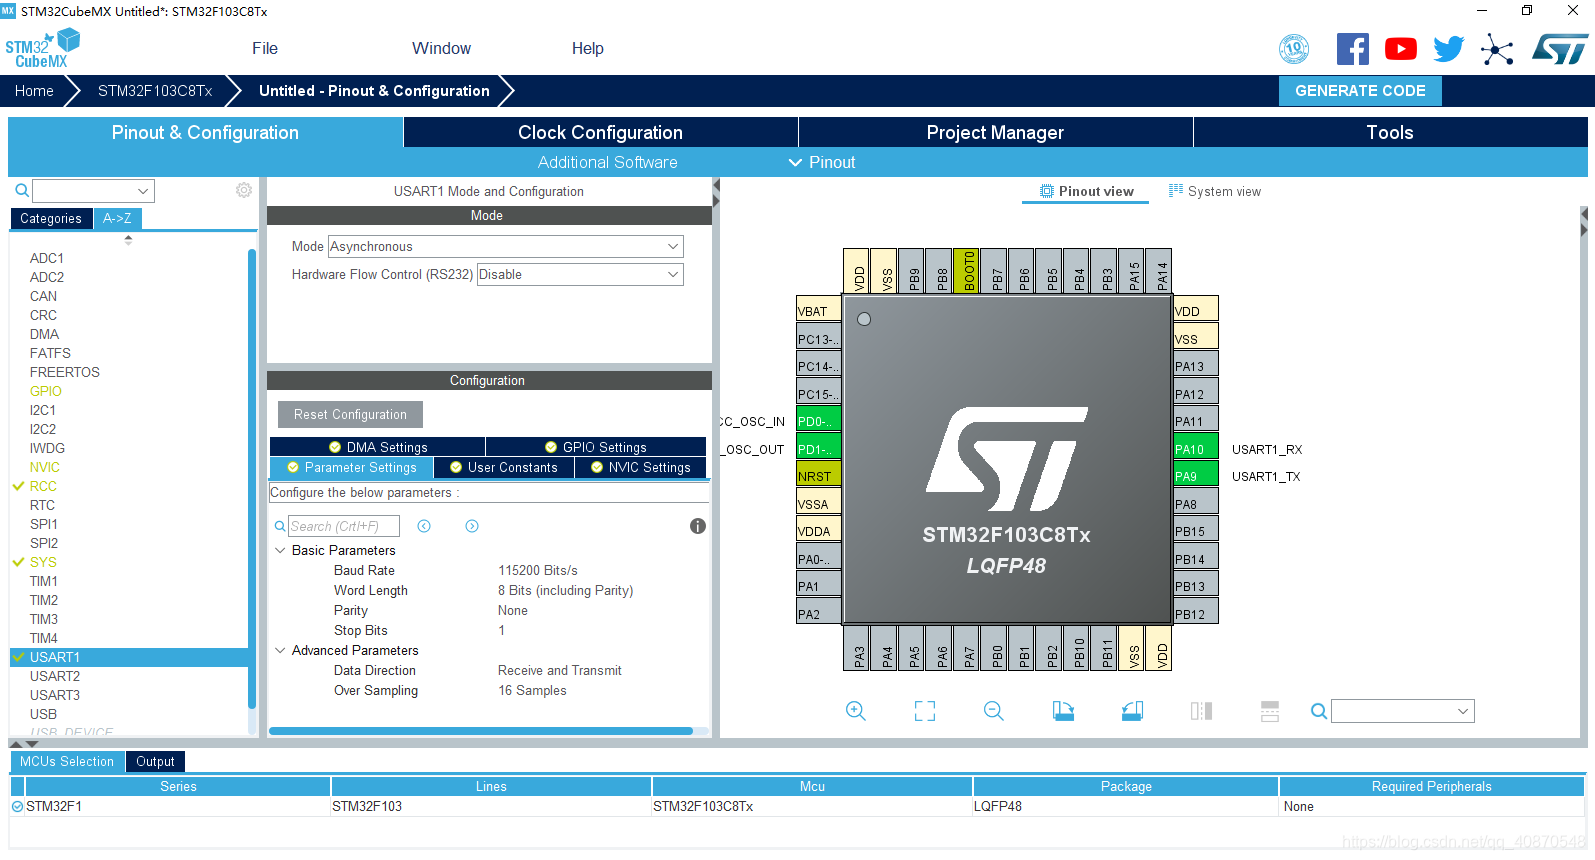The image size is (1595, 860).
Task: Click the STM32F103C8Tx breadcrumb
Action: (x=155, y=90)
